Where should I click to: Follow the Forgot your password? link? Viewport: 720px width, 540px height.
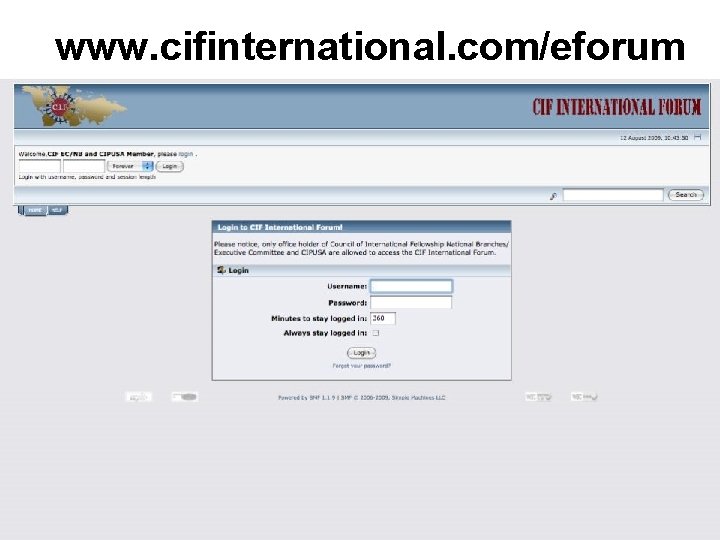click(361, 366)
